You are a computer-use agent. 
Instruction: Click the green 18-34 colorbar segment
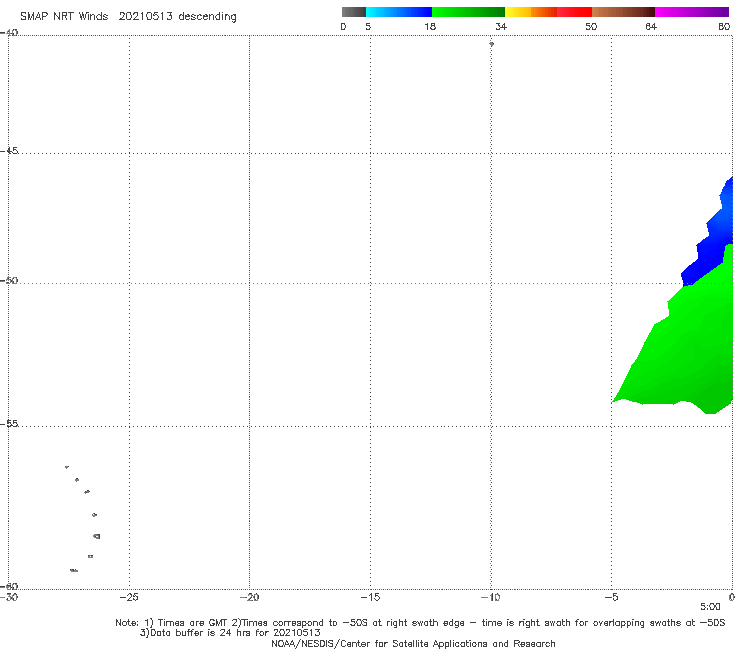pos(468,12)
